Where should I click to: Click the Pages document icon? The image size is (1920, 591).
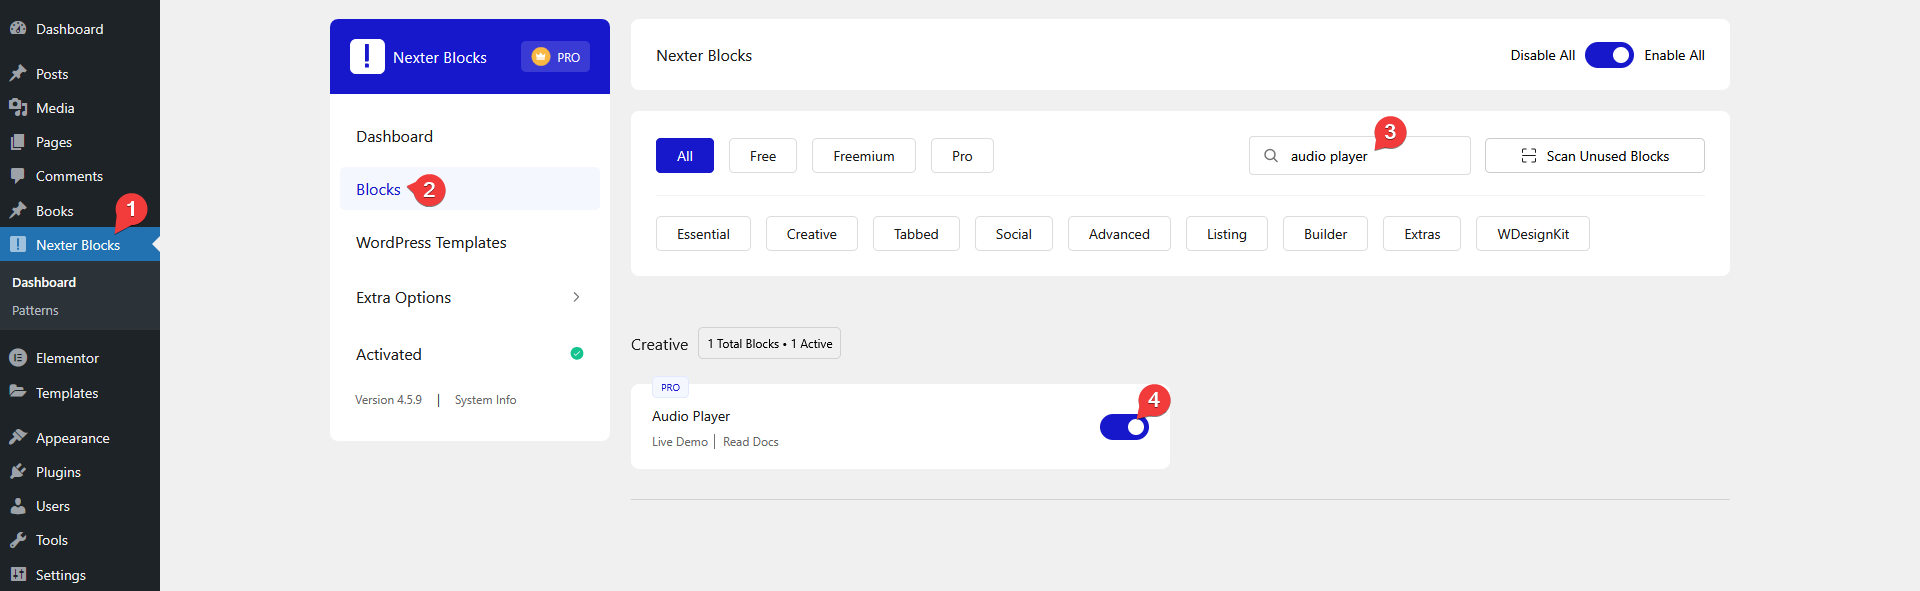point(18,142)
